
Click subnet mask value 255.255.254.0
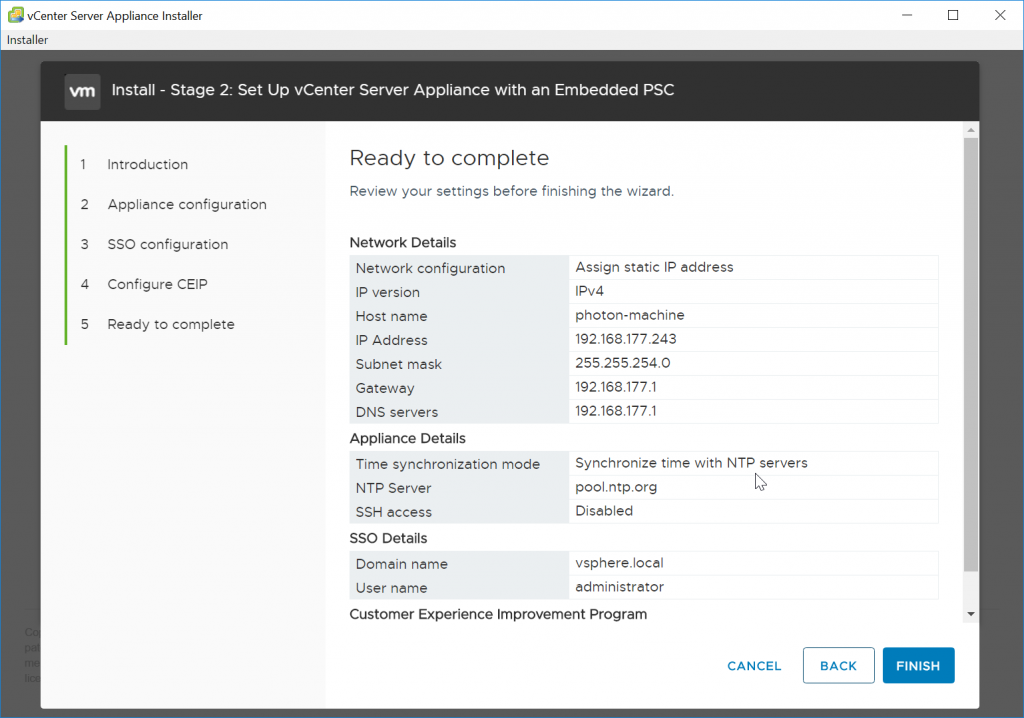pos(622,363)
